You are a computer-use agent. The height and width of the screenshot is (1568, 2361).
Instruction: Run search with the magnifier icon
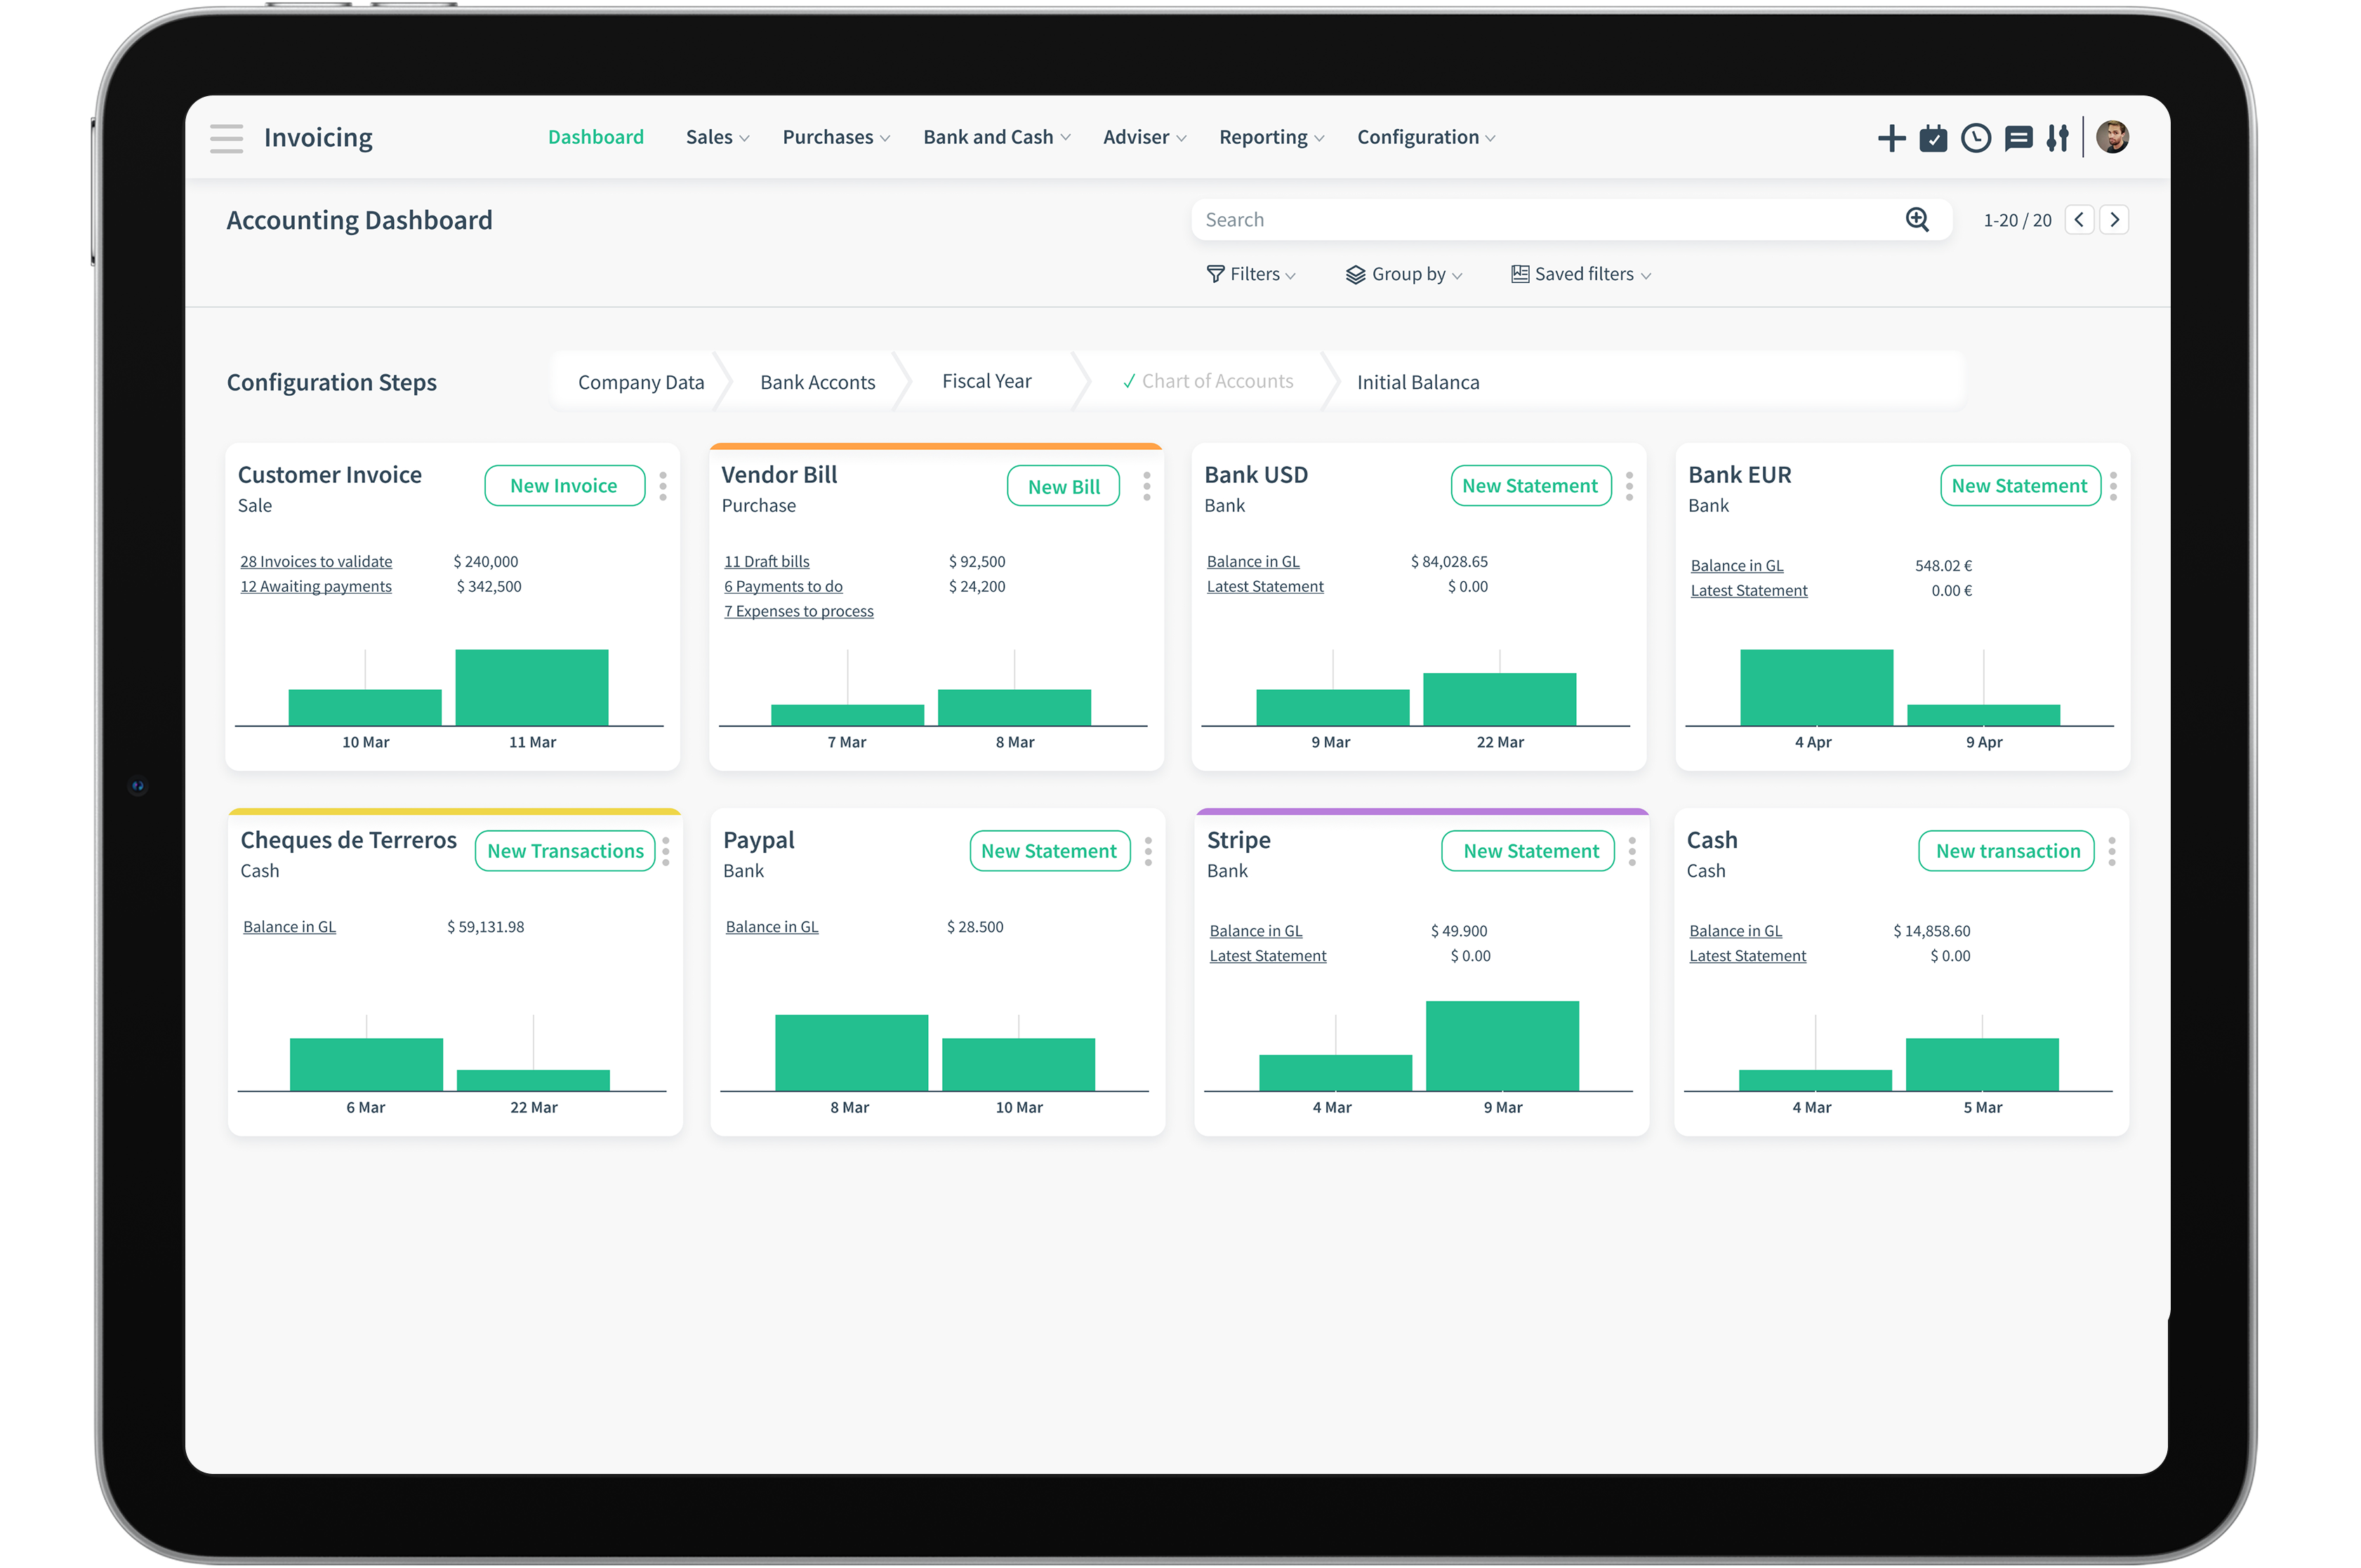(x=1916, y=219)
